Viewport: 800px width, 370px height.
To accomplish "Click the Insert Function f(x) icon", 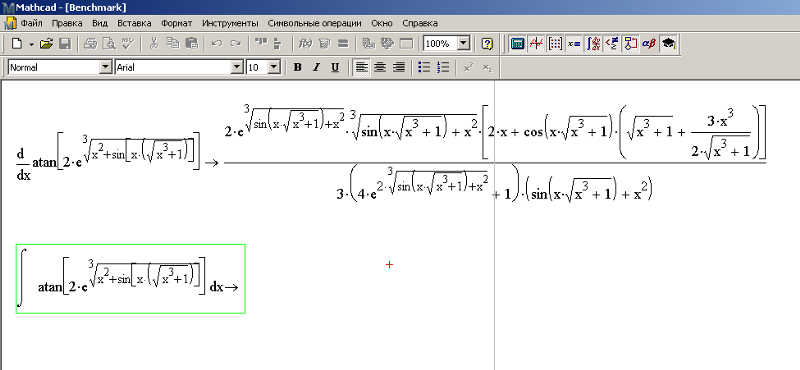I will [305, 44].
